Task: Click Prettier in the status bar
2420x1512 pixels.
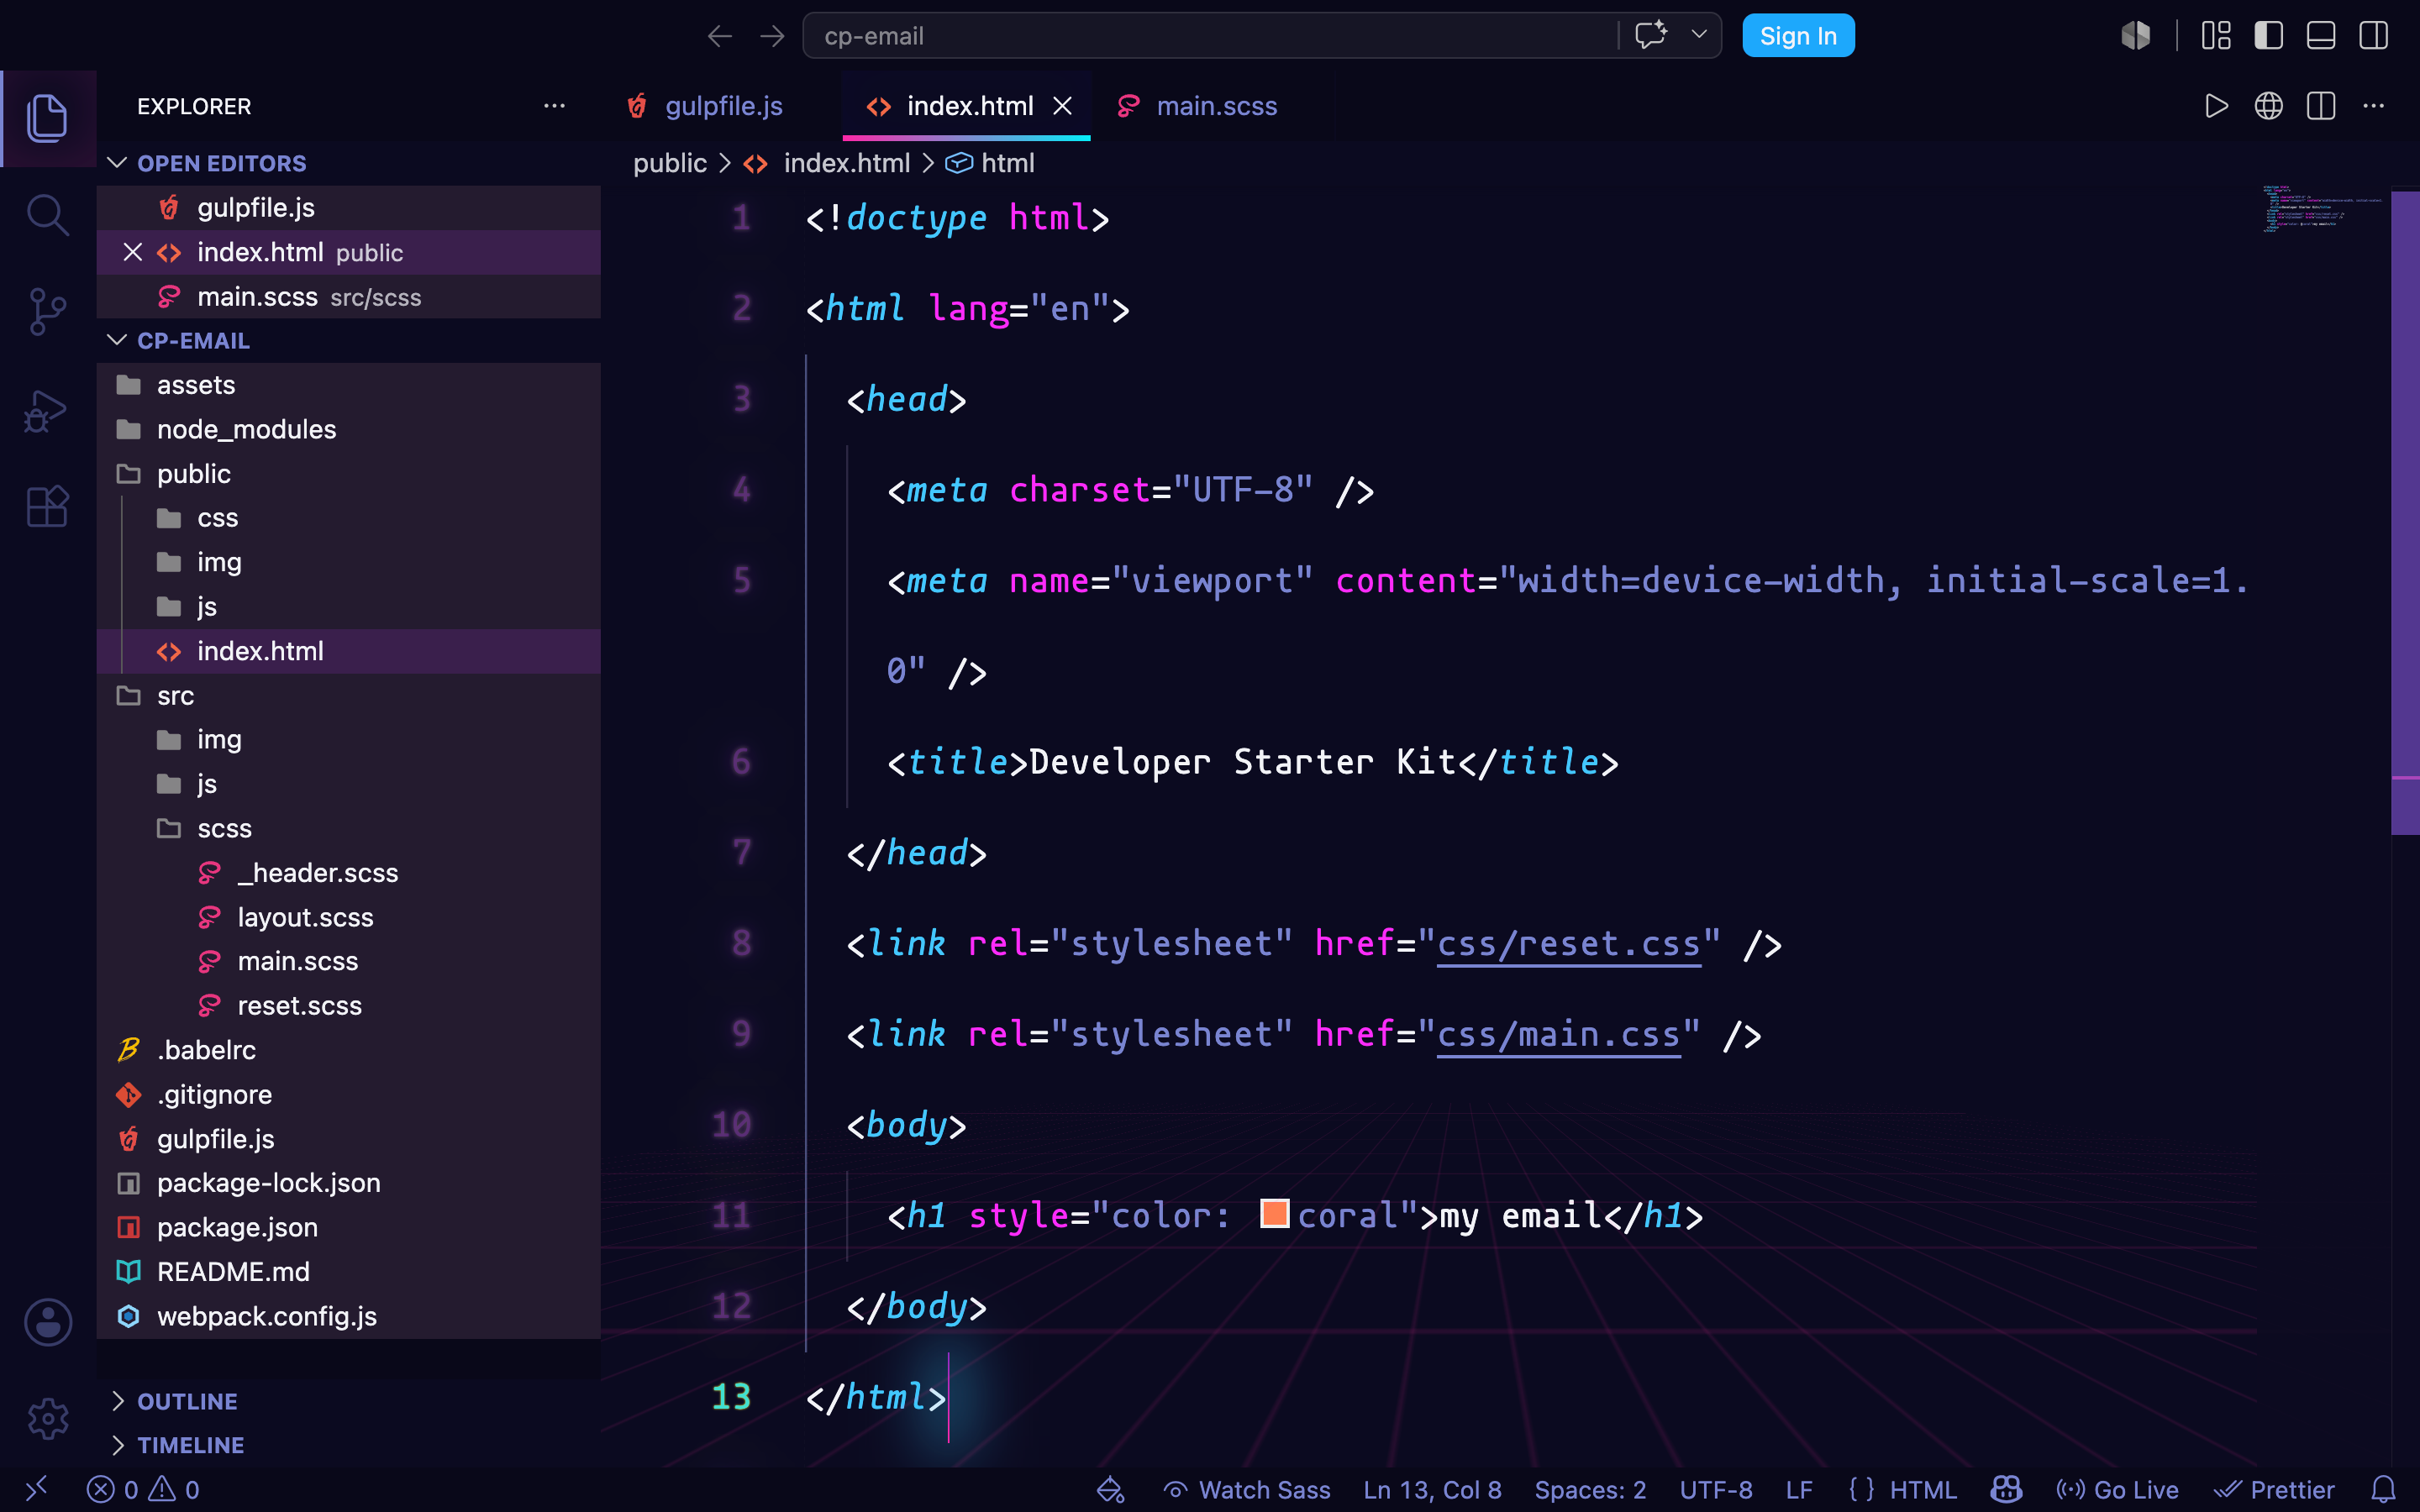Action: click(2274, 1490)
